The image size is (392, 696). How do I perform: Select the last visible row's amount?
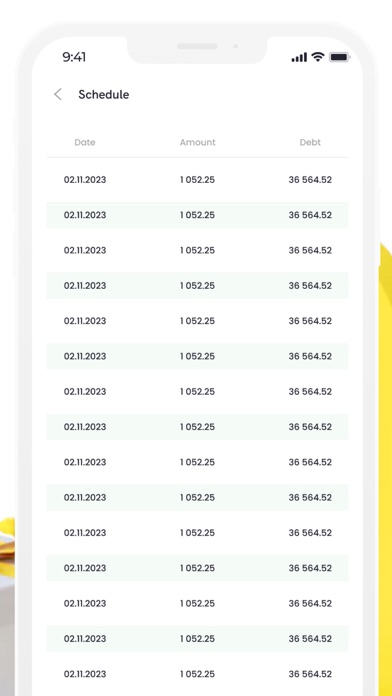tap(197, 674)
